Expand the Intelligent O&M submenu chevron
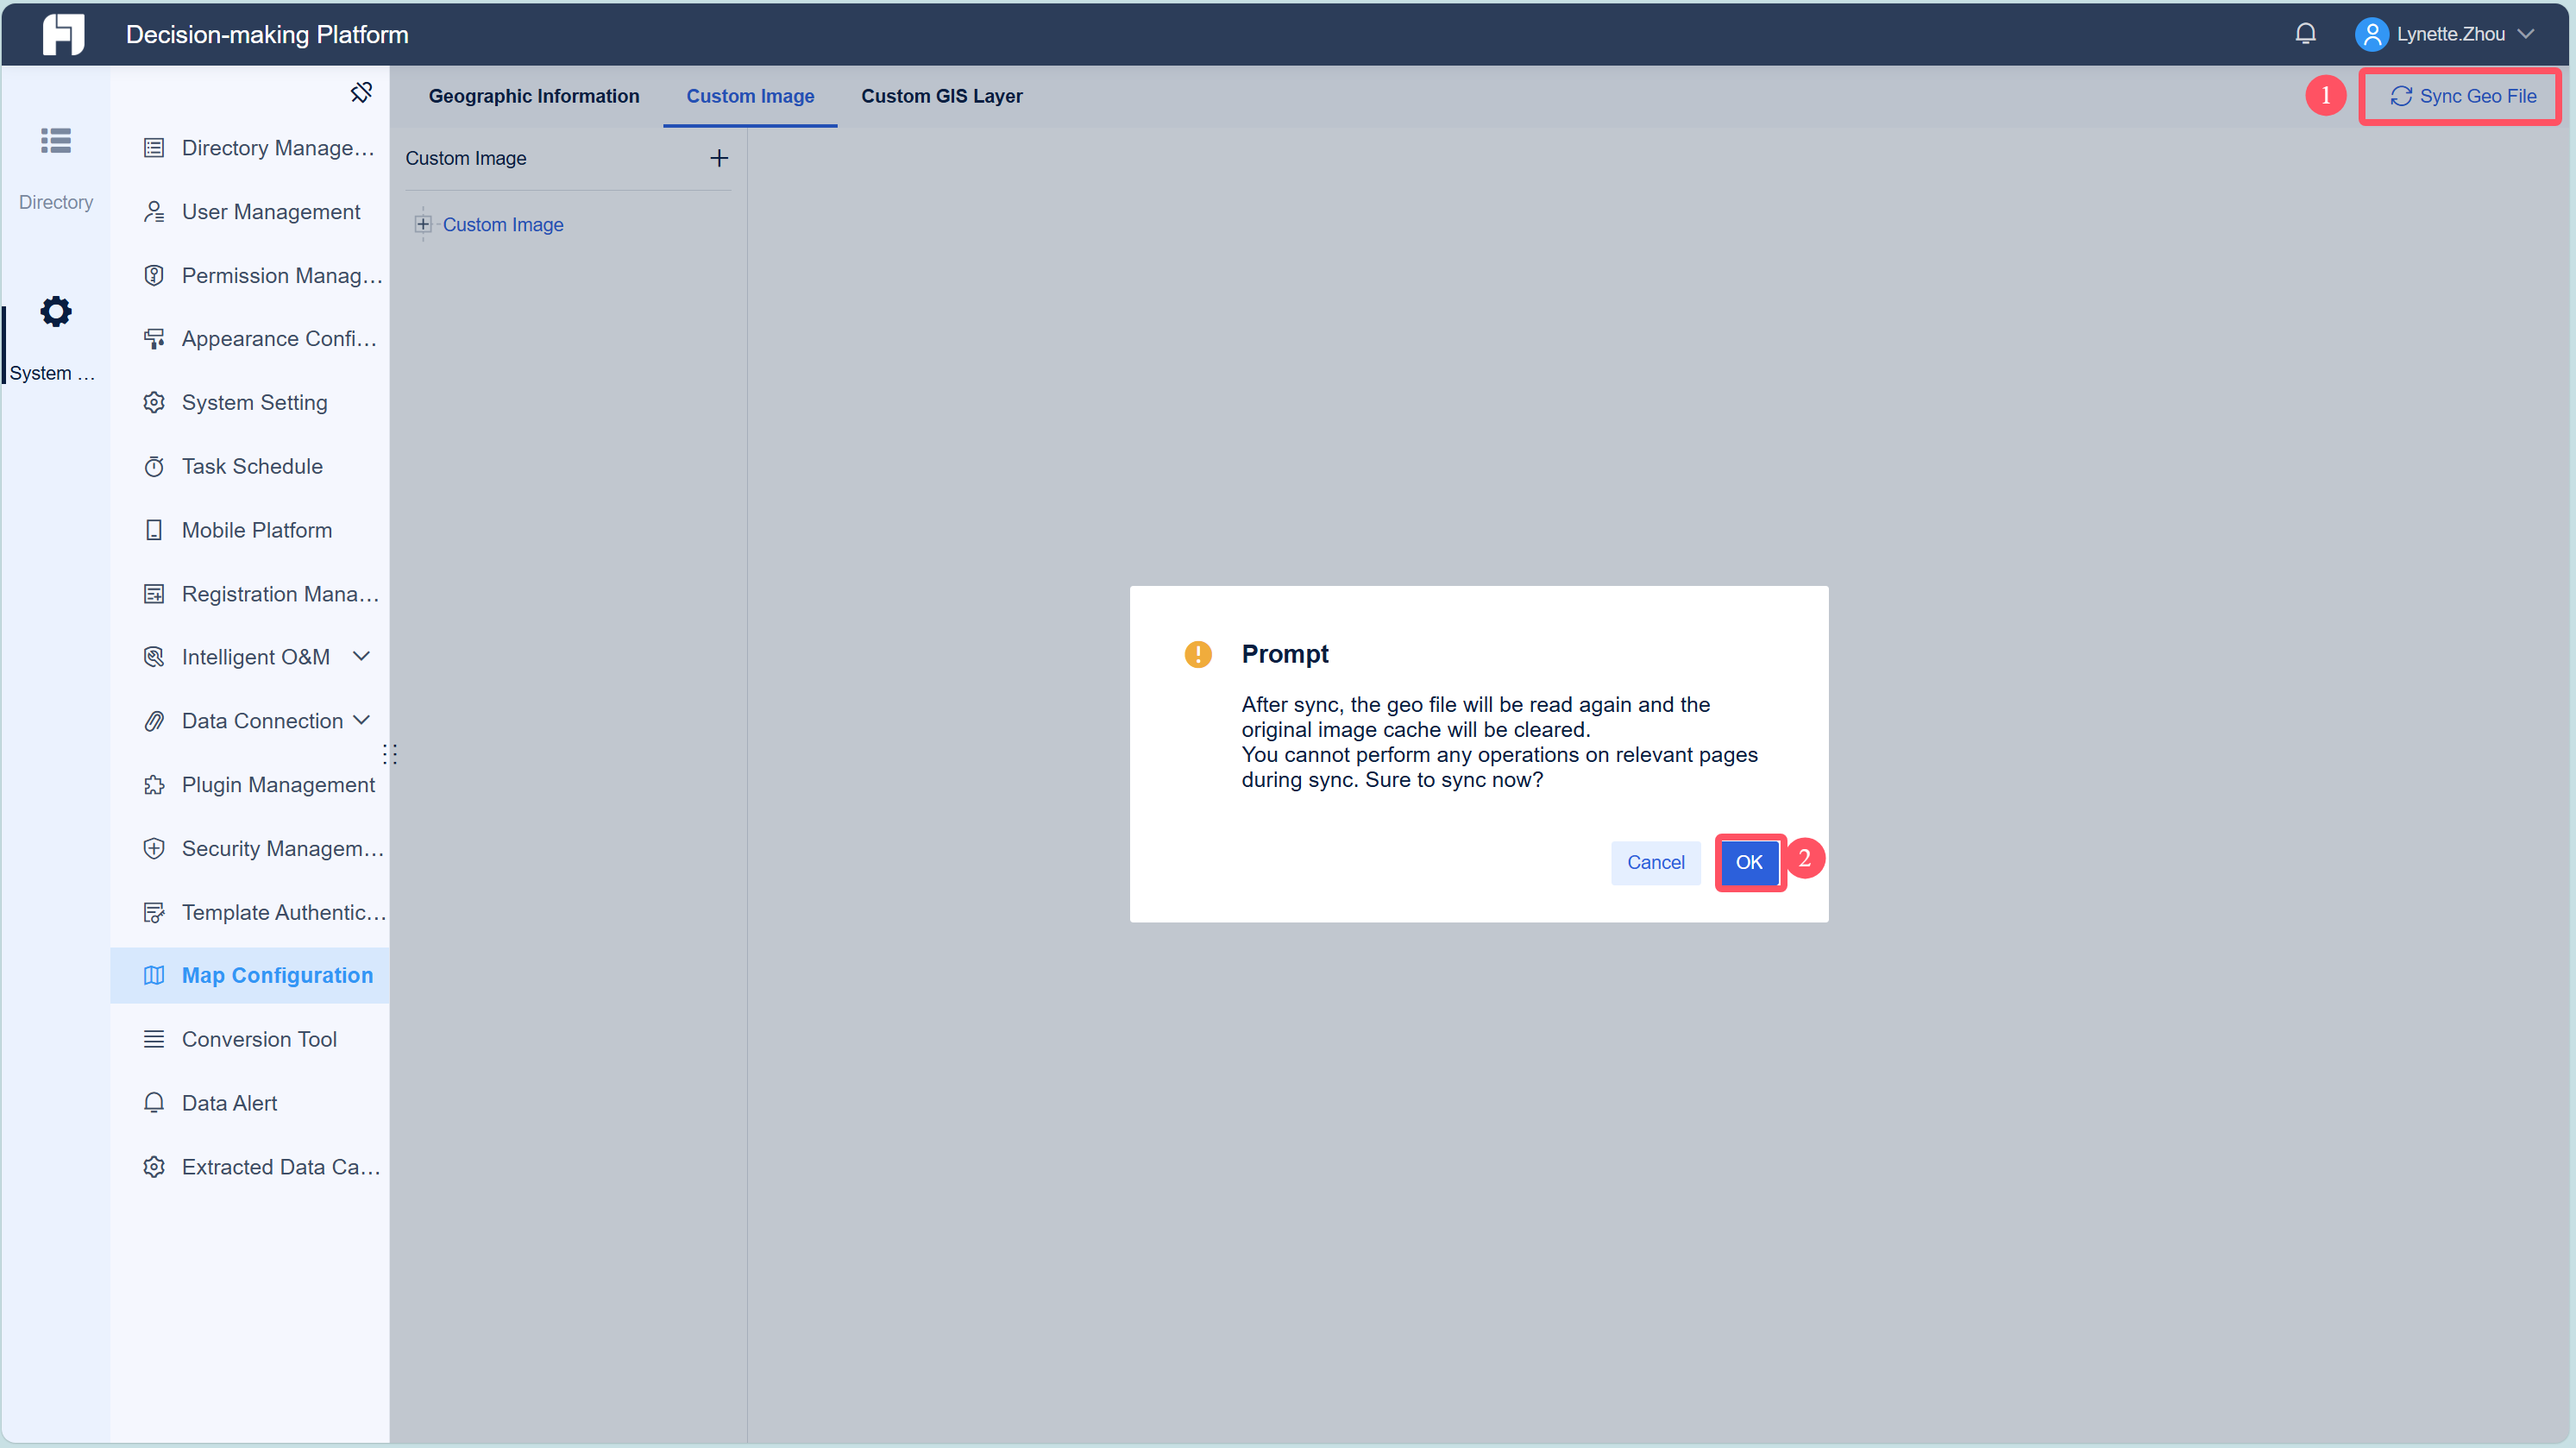The width and height of the screenshot is (2576, 1448). (x=362, y=656)
